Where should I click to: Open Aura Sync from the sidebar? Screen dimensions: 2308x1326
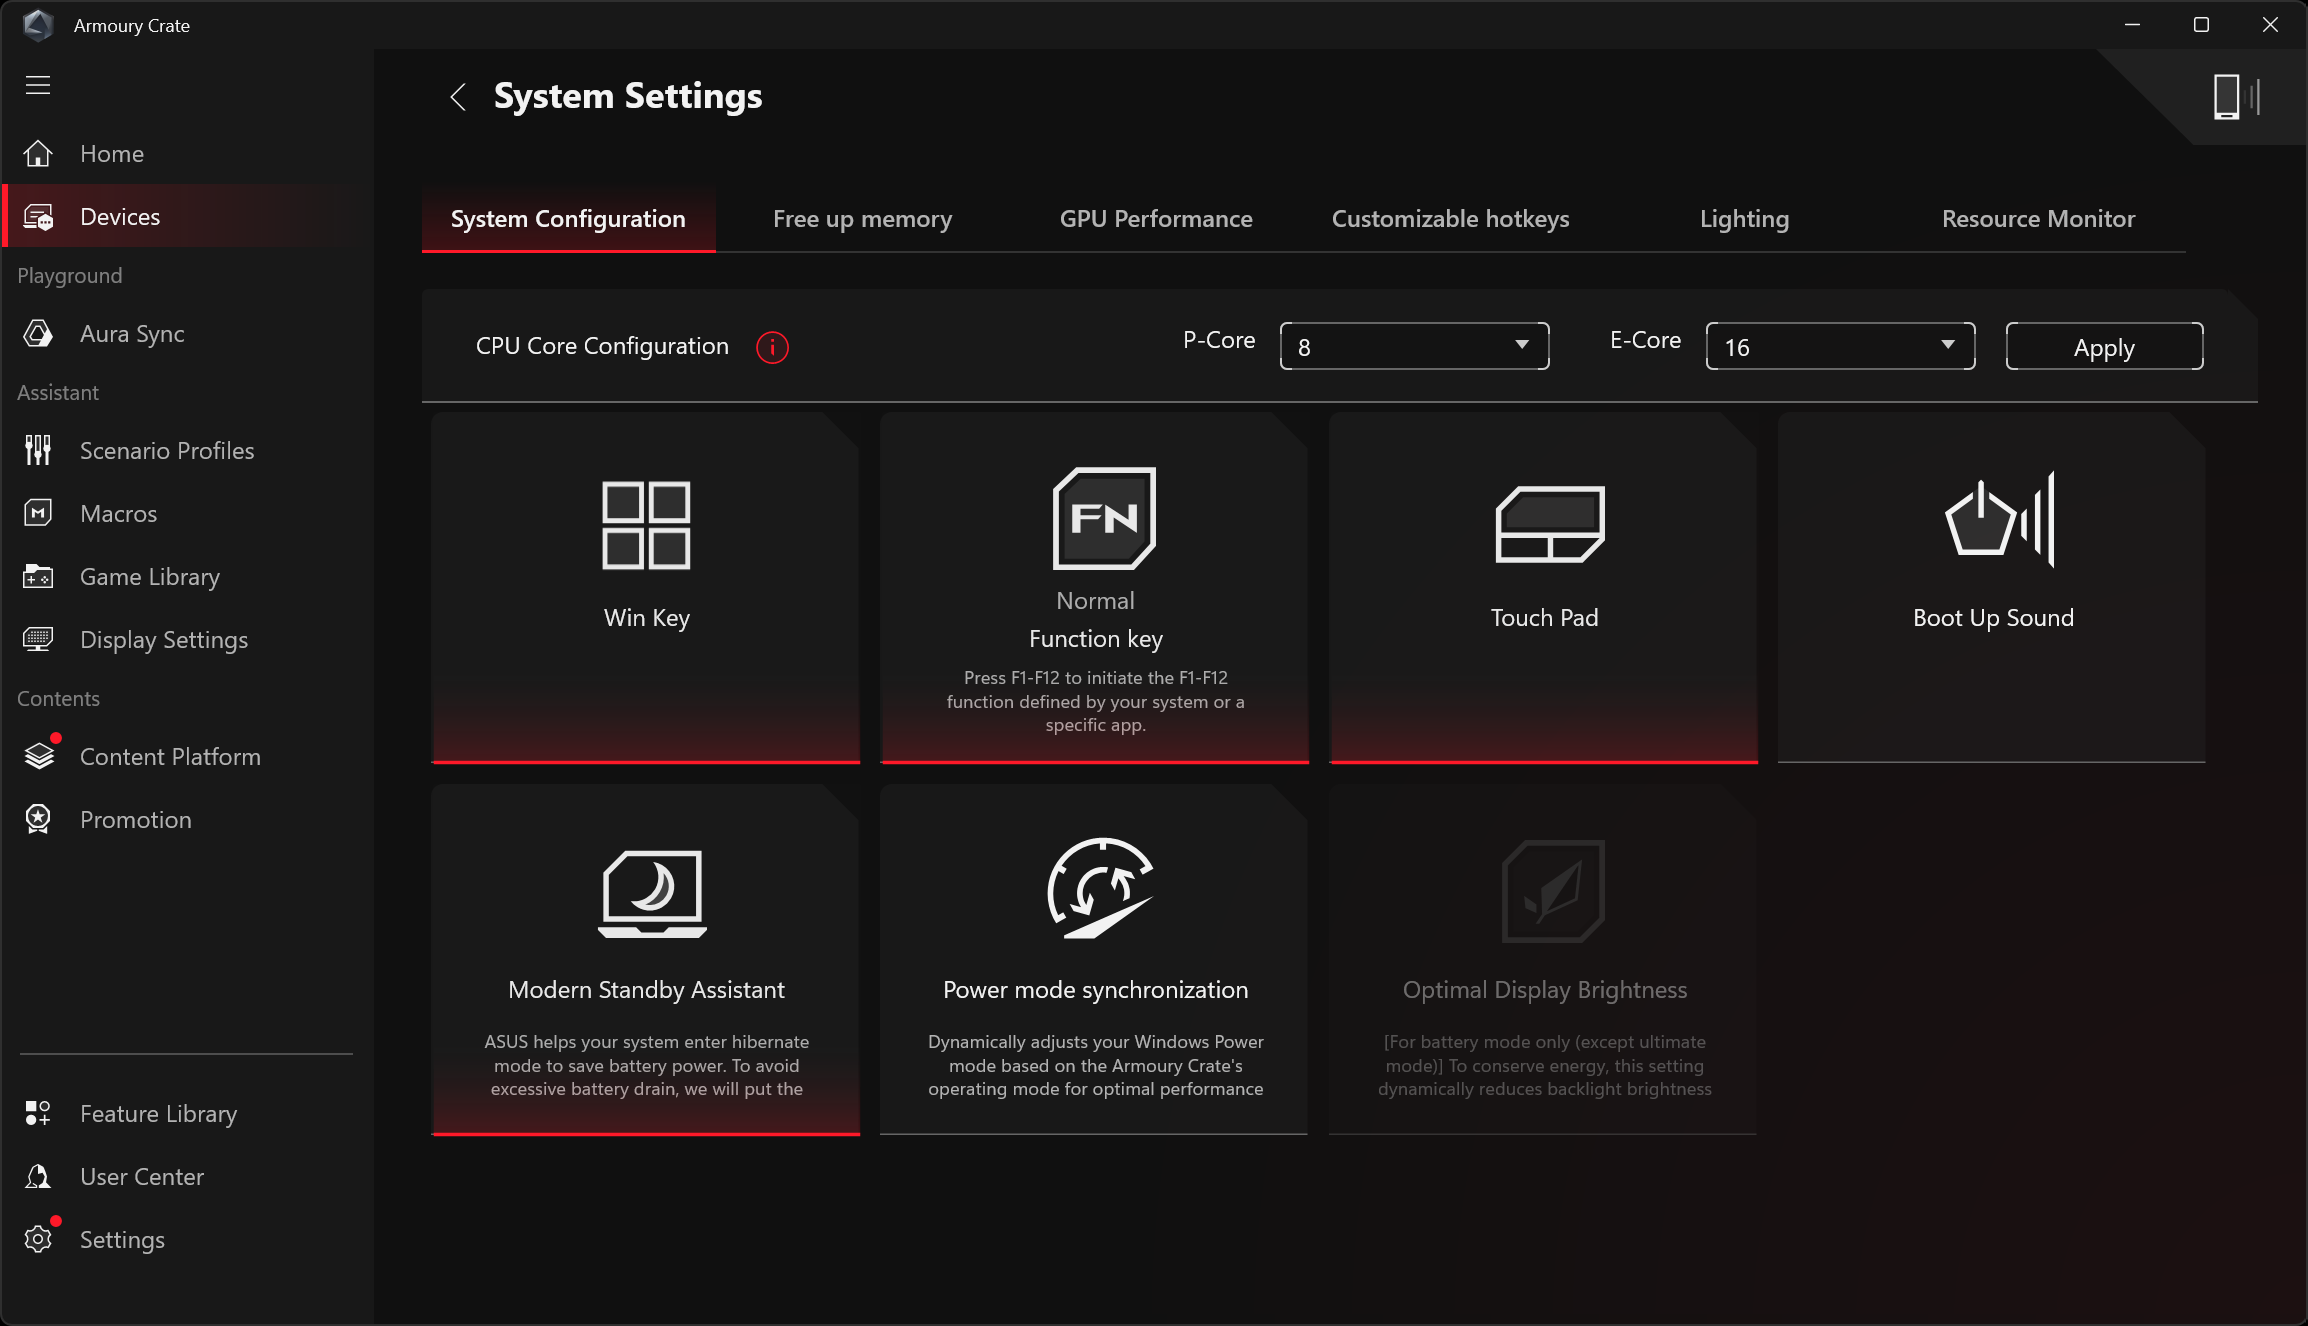pos(132,334)
